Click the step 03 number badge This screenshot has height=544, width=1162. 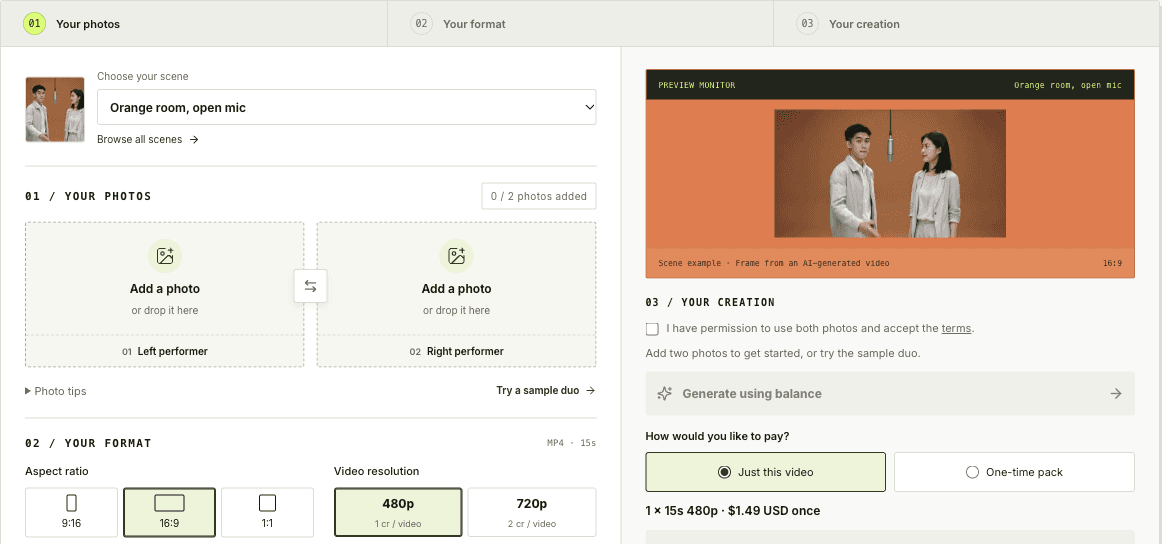coord(808,24)
